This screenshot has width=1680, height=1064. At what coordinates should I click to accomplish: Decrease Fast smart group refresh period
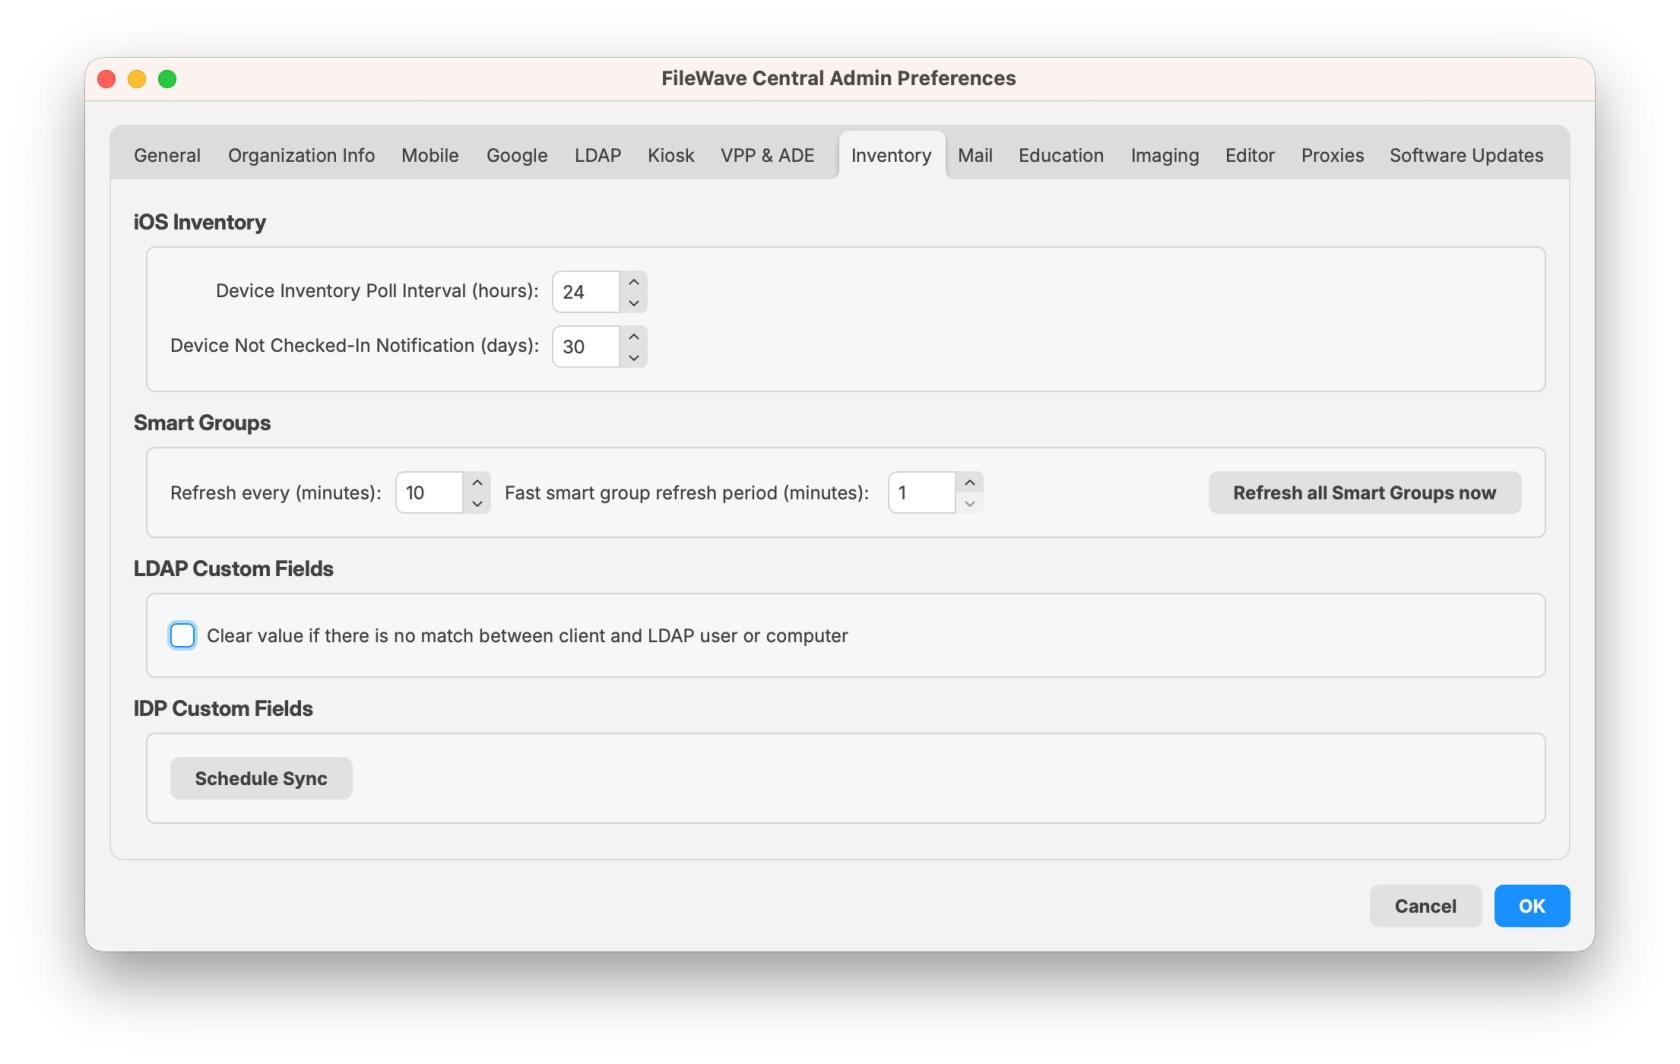[x=970, y=504]
